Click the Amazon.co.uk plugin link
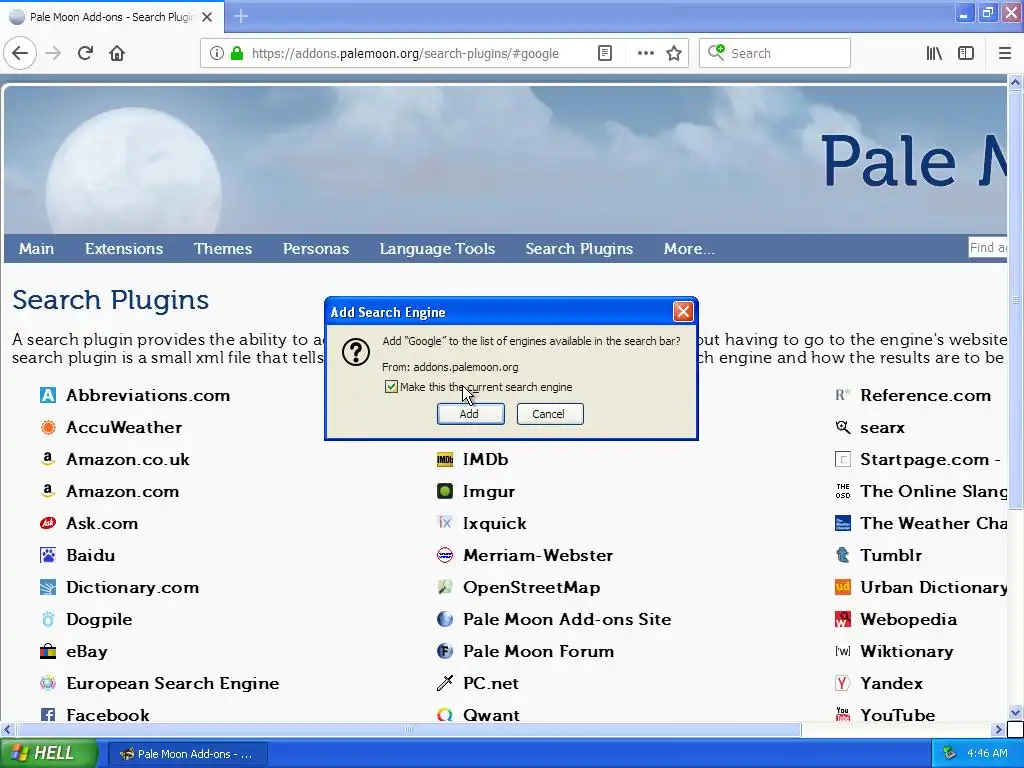1024x768 pixels. (x=128, y=459)
